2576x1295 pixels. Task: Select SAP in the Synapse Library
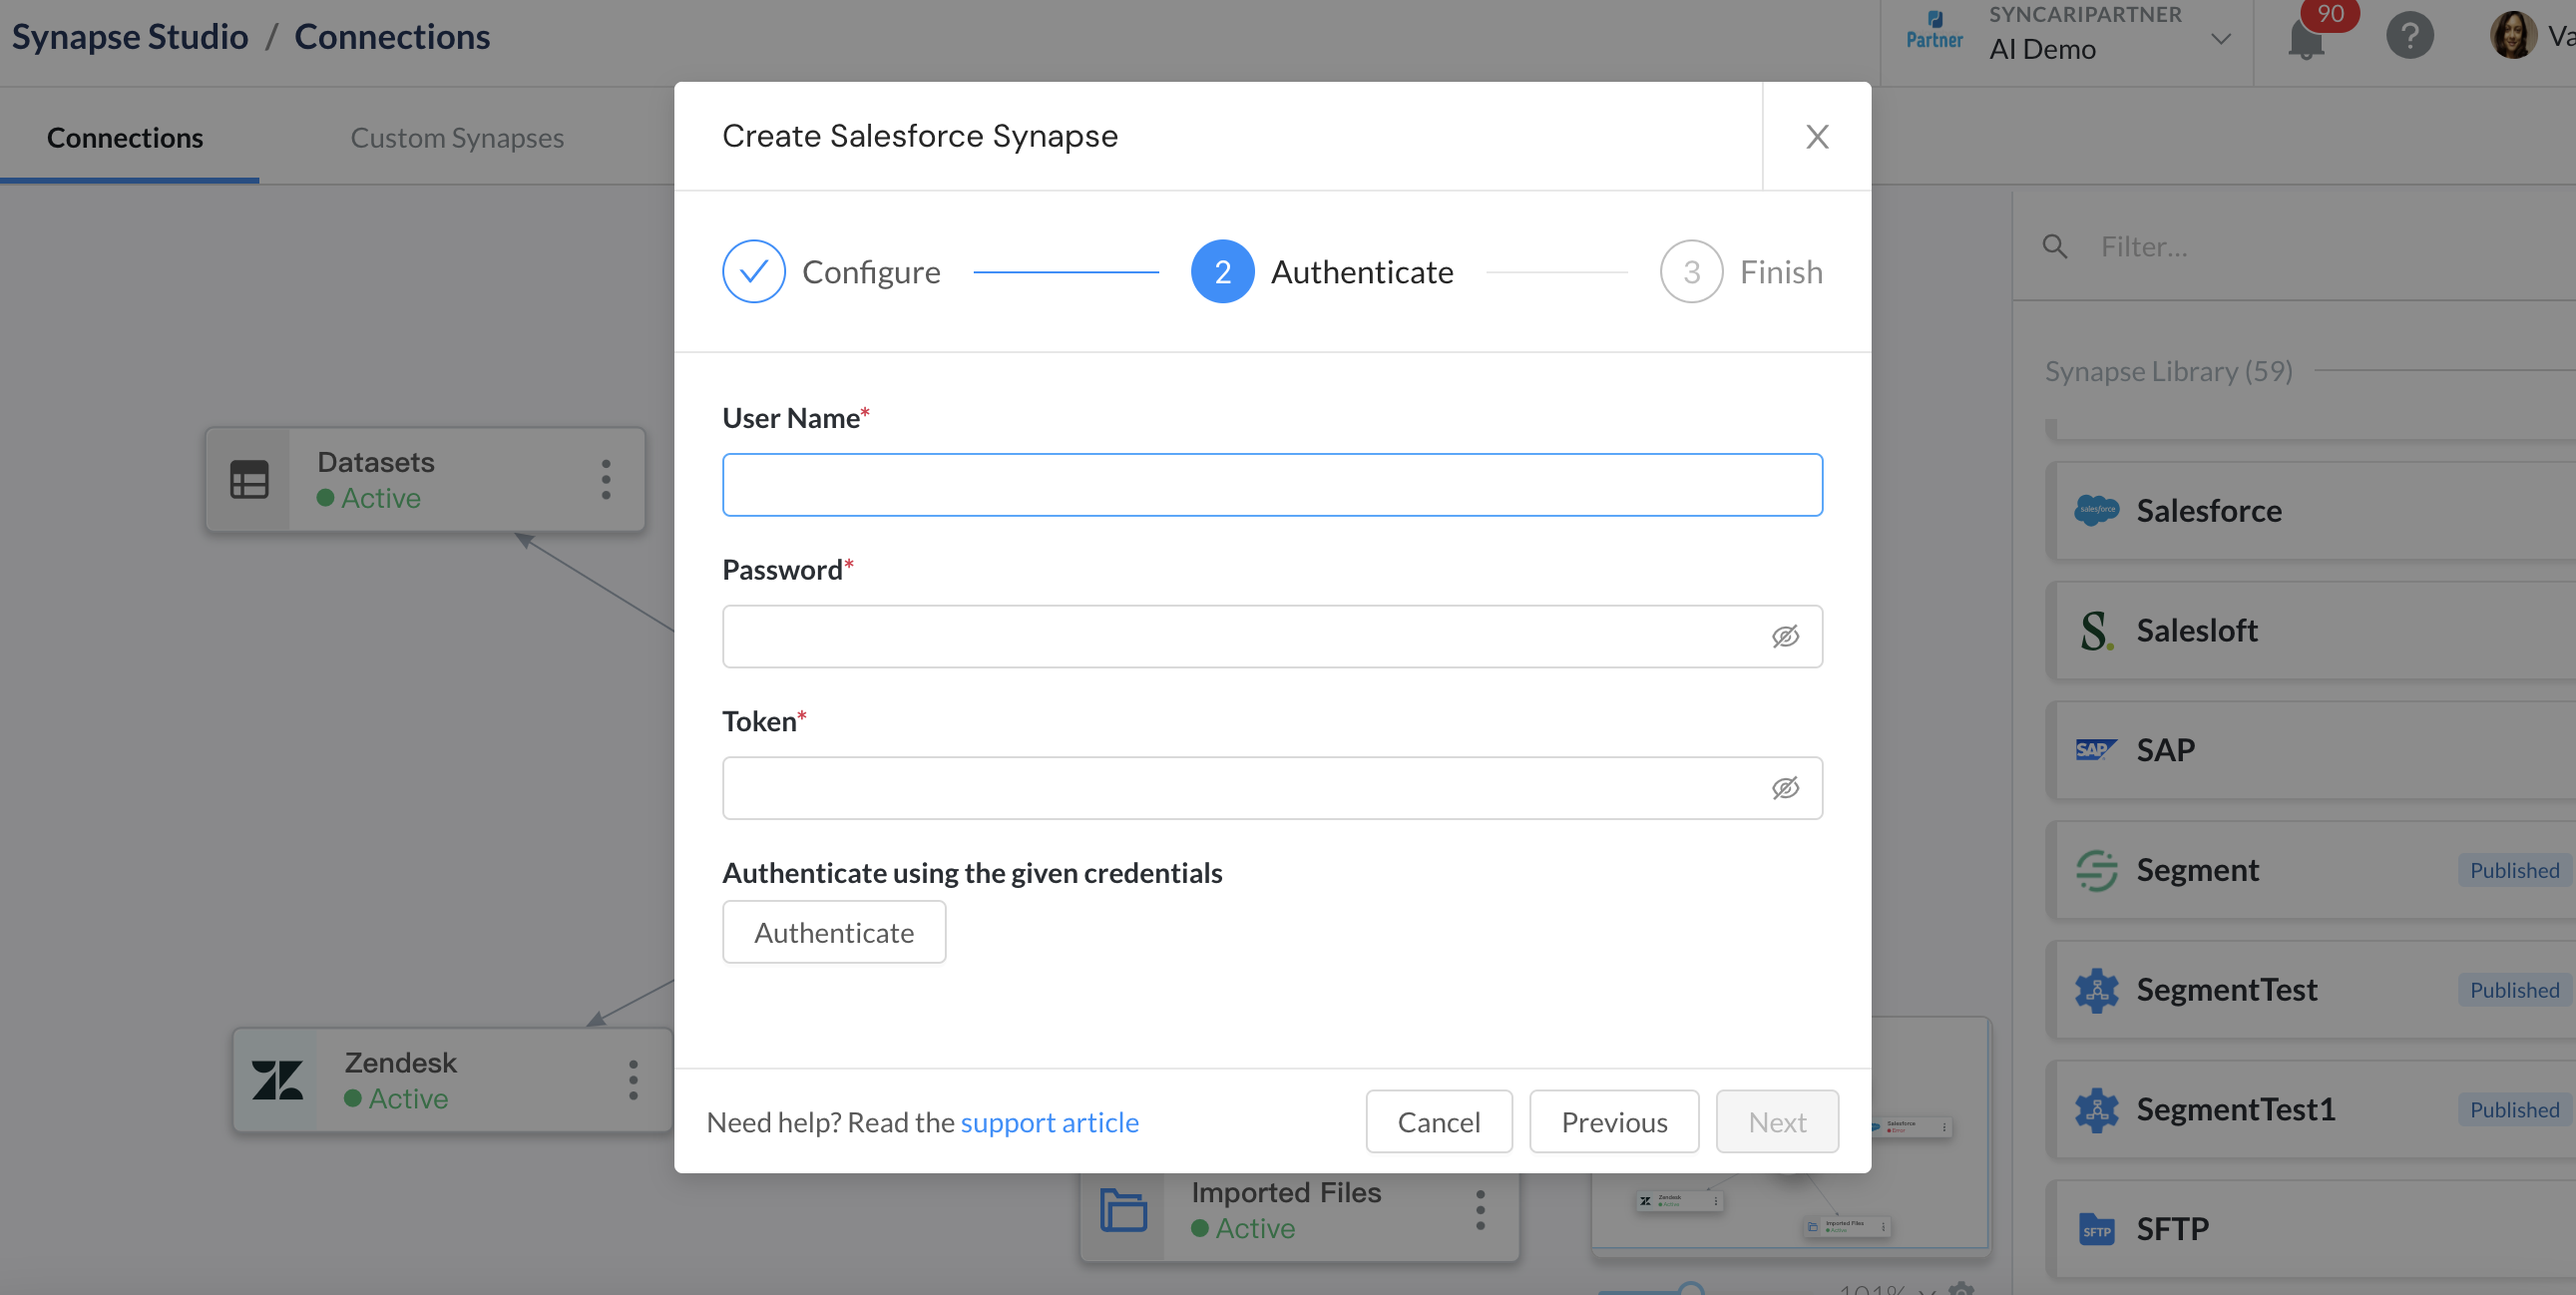click(x=2310, y=749)
